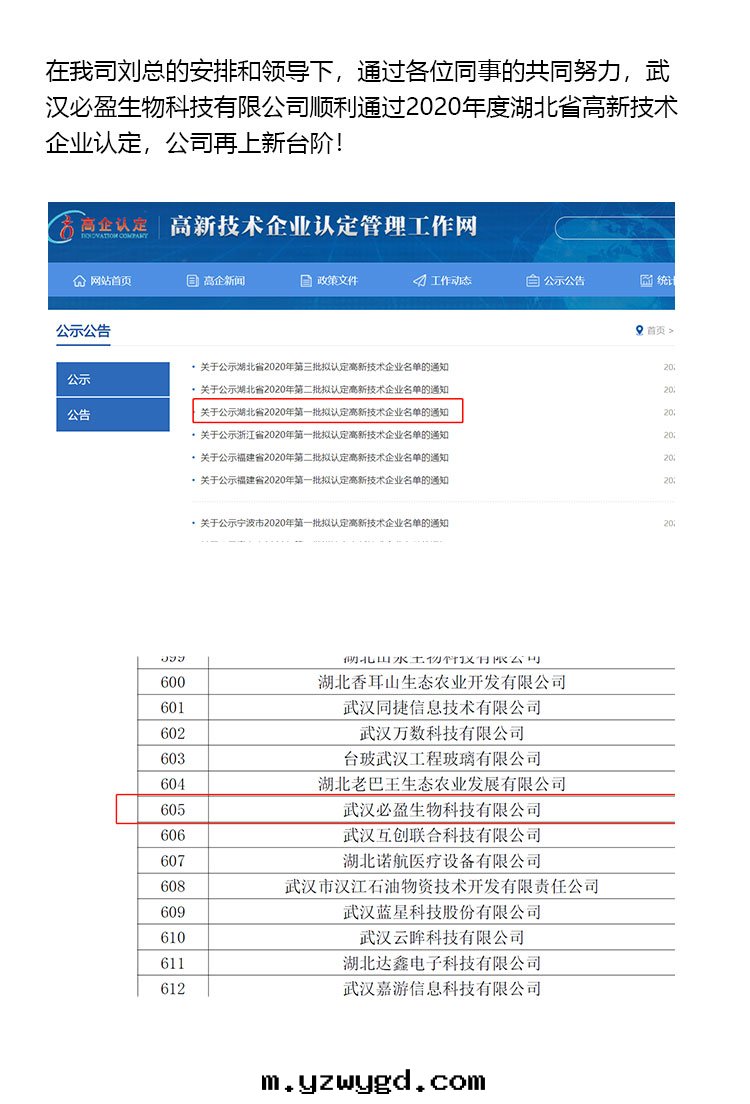Click the 首页 breadcrumb link
750x1104 pixels.
coord(656,330)
